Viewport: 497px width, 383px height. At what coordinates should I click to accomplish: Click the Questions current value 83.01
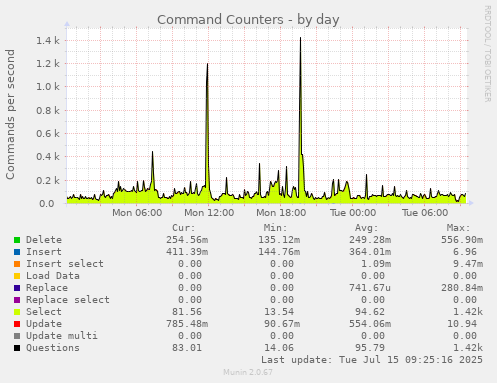(187, 348)
